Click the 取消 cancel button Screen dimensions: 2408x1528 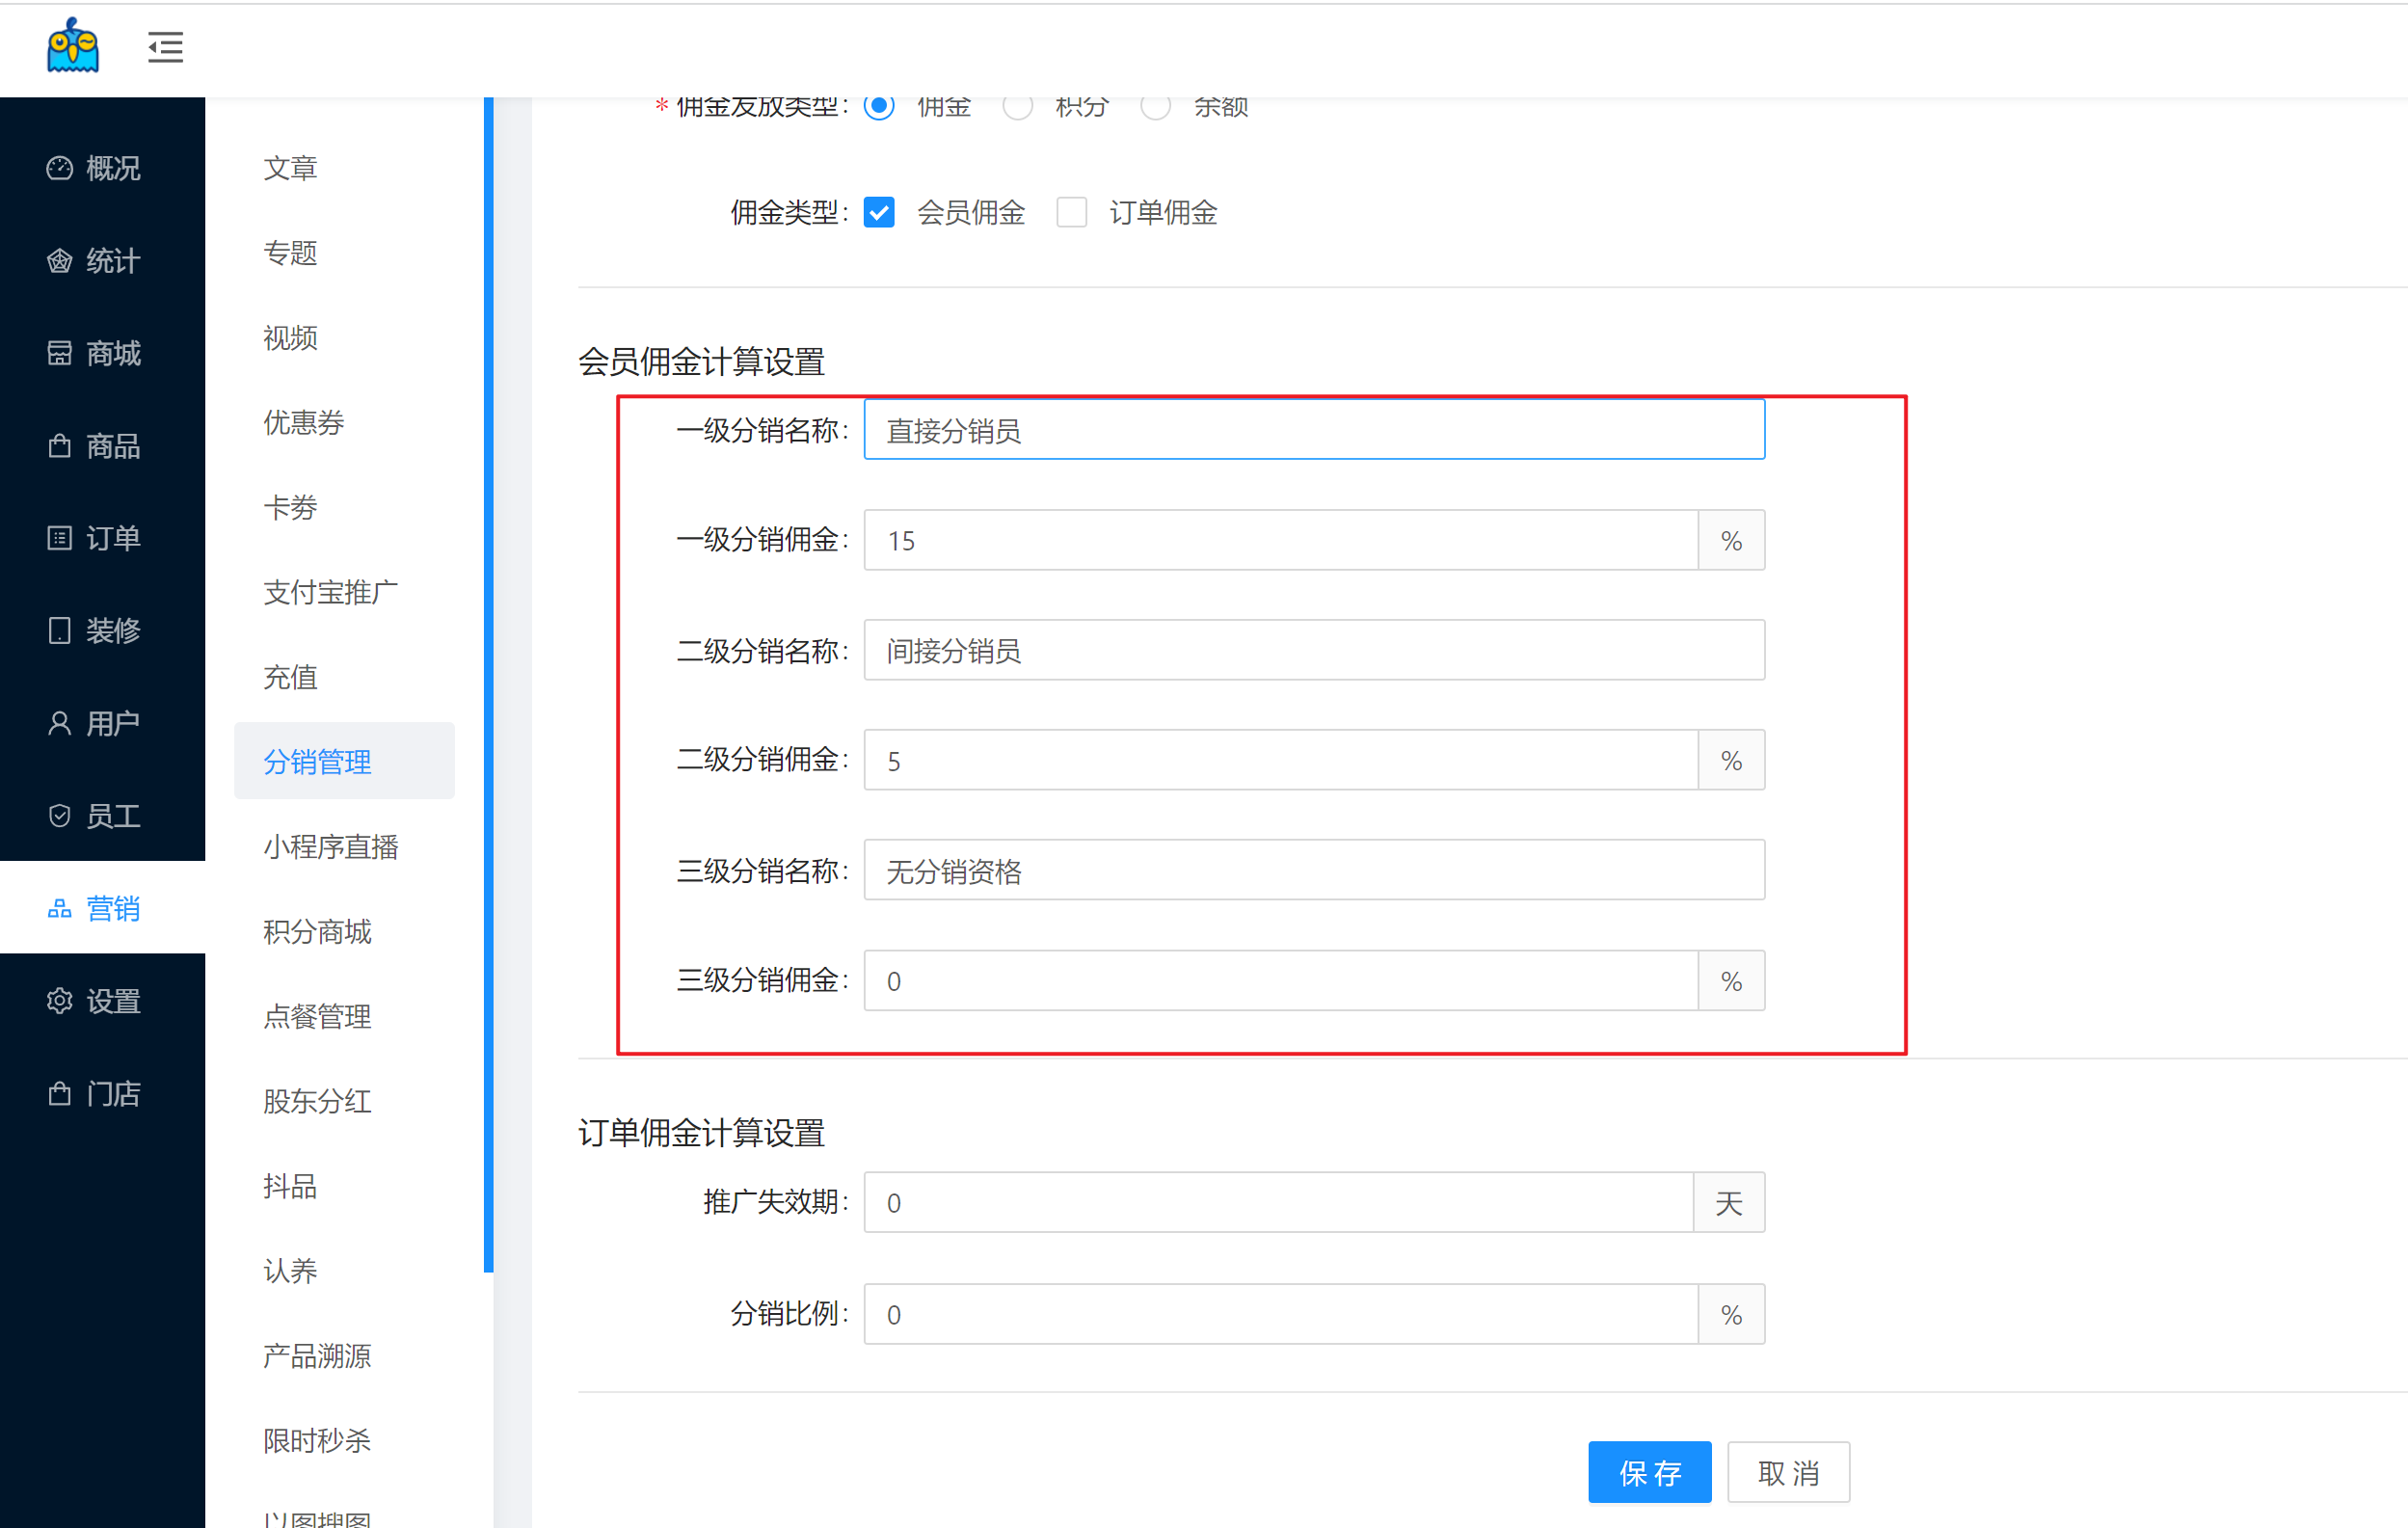pos(1788,1472)
